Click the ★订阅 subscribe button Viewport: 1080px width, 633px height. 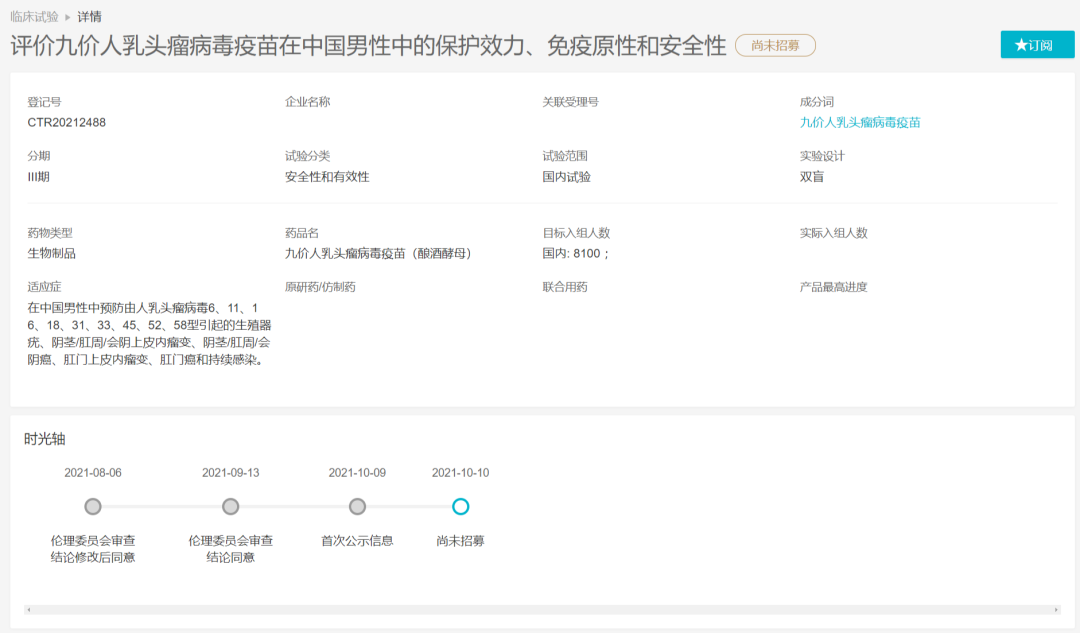(x=1037, y=45)
